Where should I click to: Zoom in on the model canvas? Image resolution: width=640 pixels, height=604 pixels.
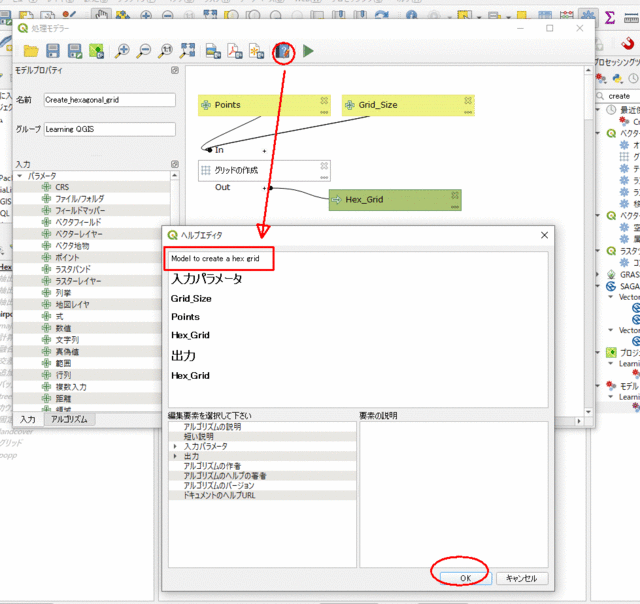click(x=122, y=51)
